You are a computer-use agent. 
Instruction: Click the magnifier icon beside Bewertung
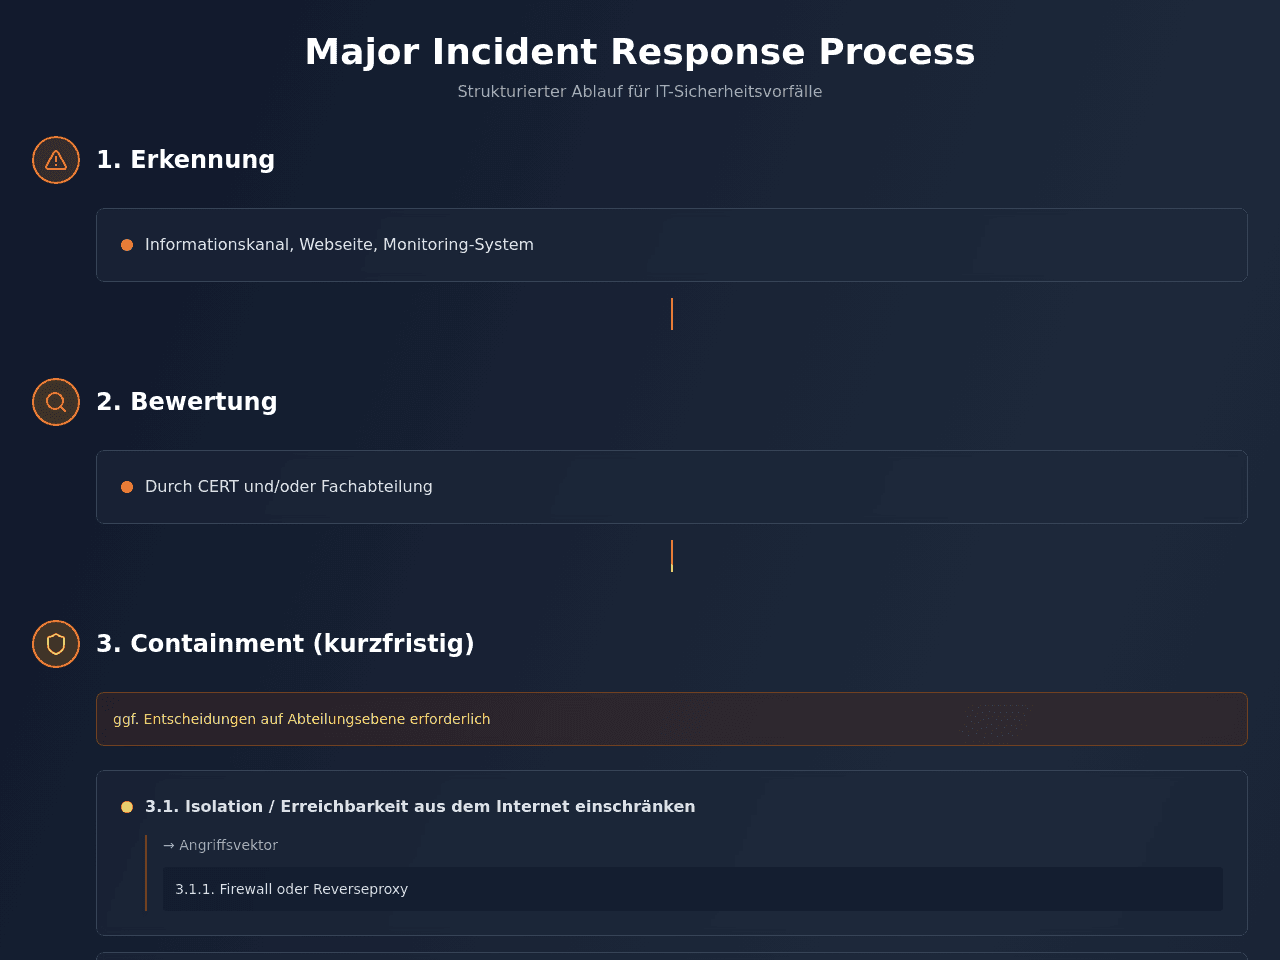point(56,402)
